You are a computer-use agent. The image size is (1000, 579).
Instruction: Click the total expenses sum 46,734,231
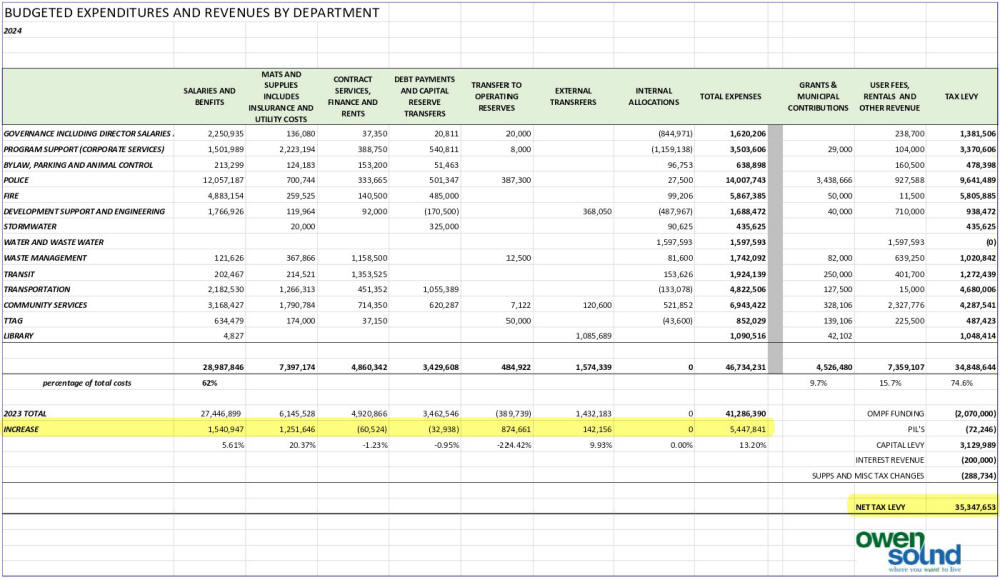(735, 367)
